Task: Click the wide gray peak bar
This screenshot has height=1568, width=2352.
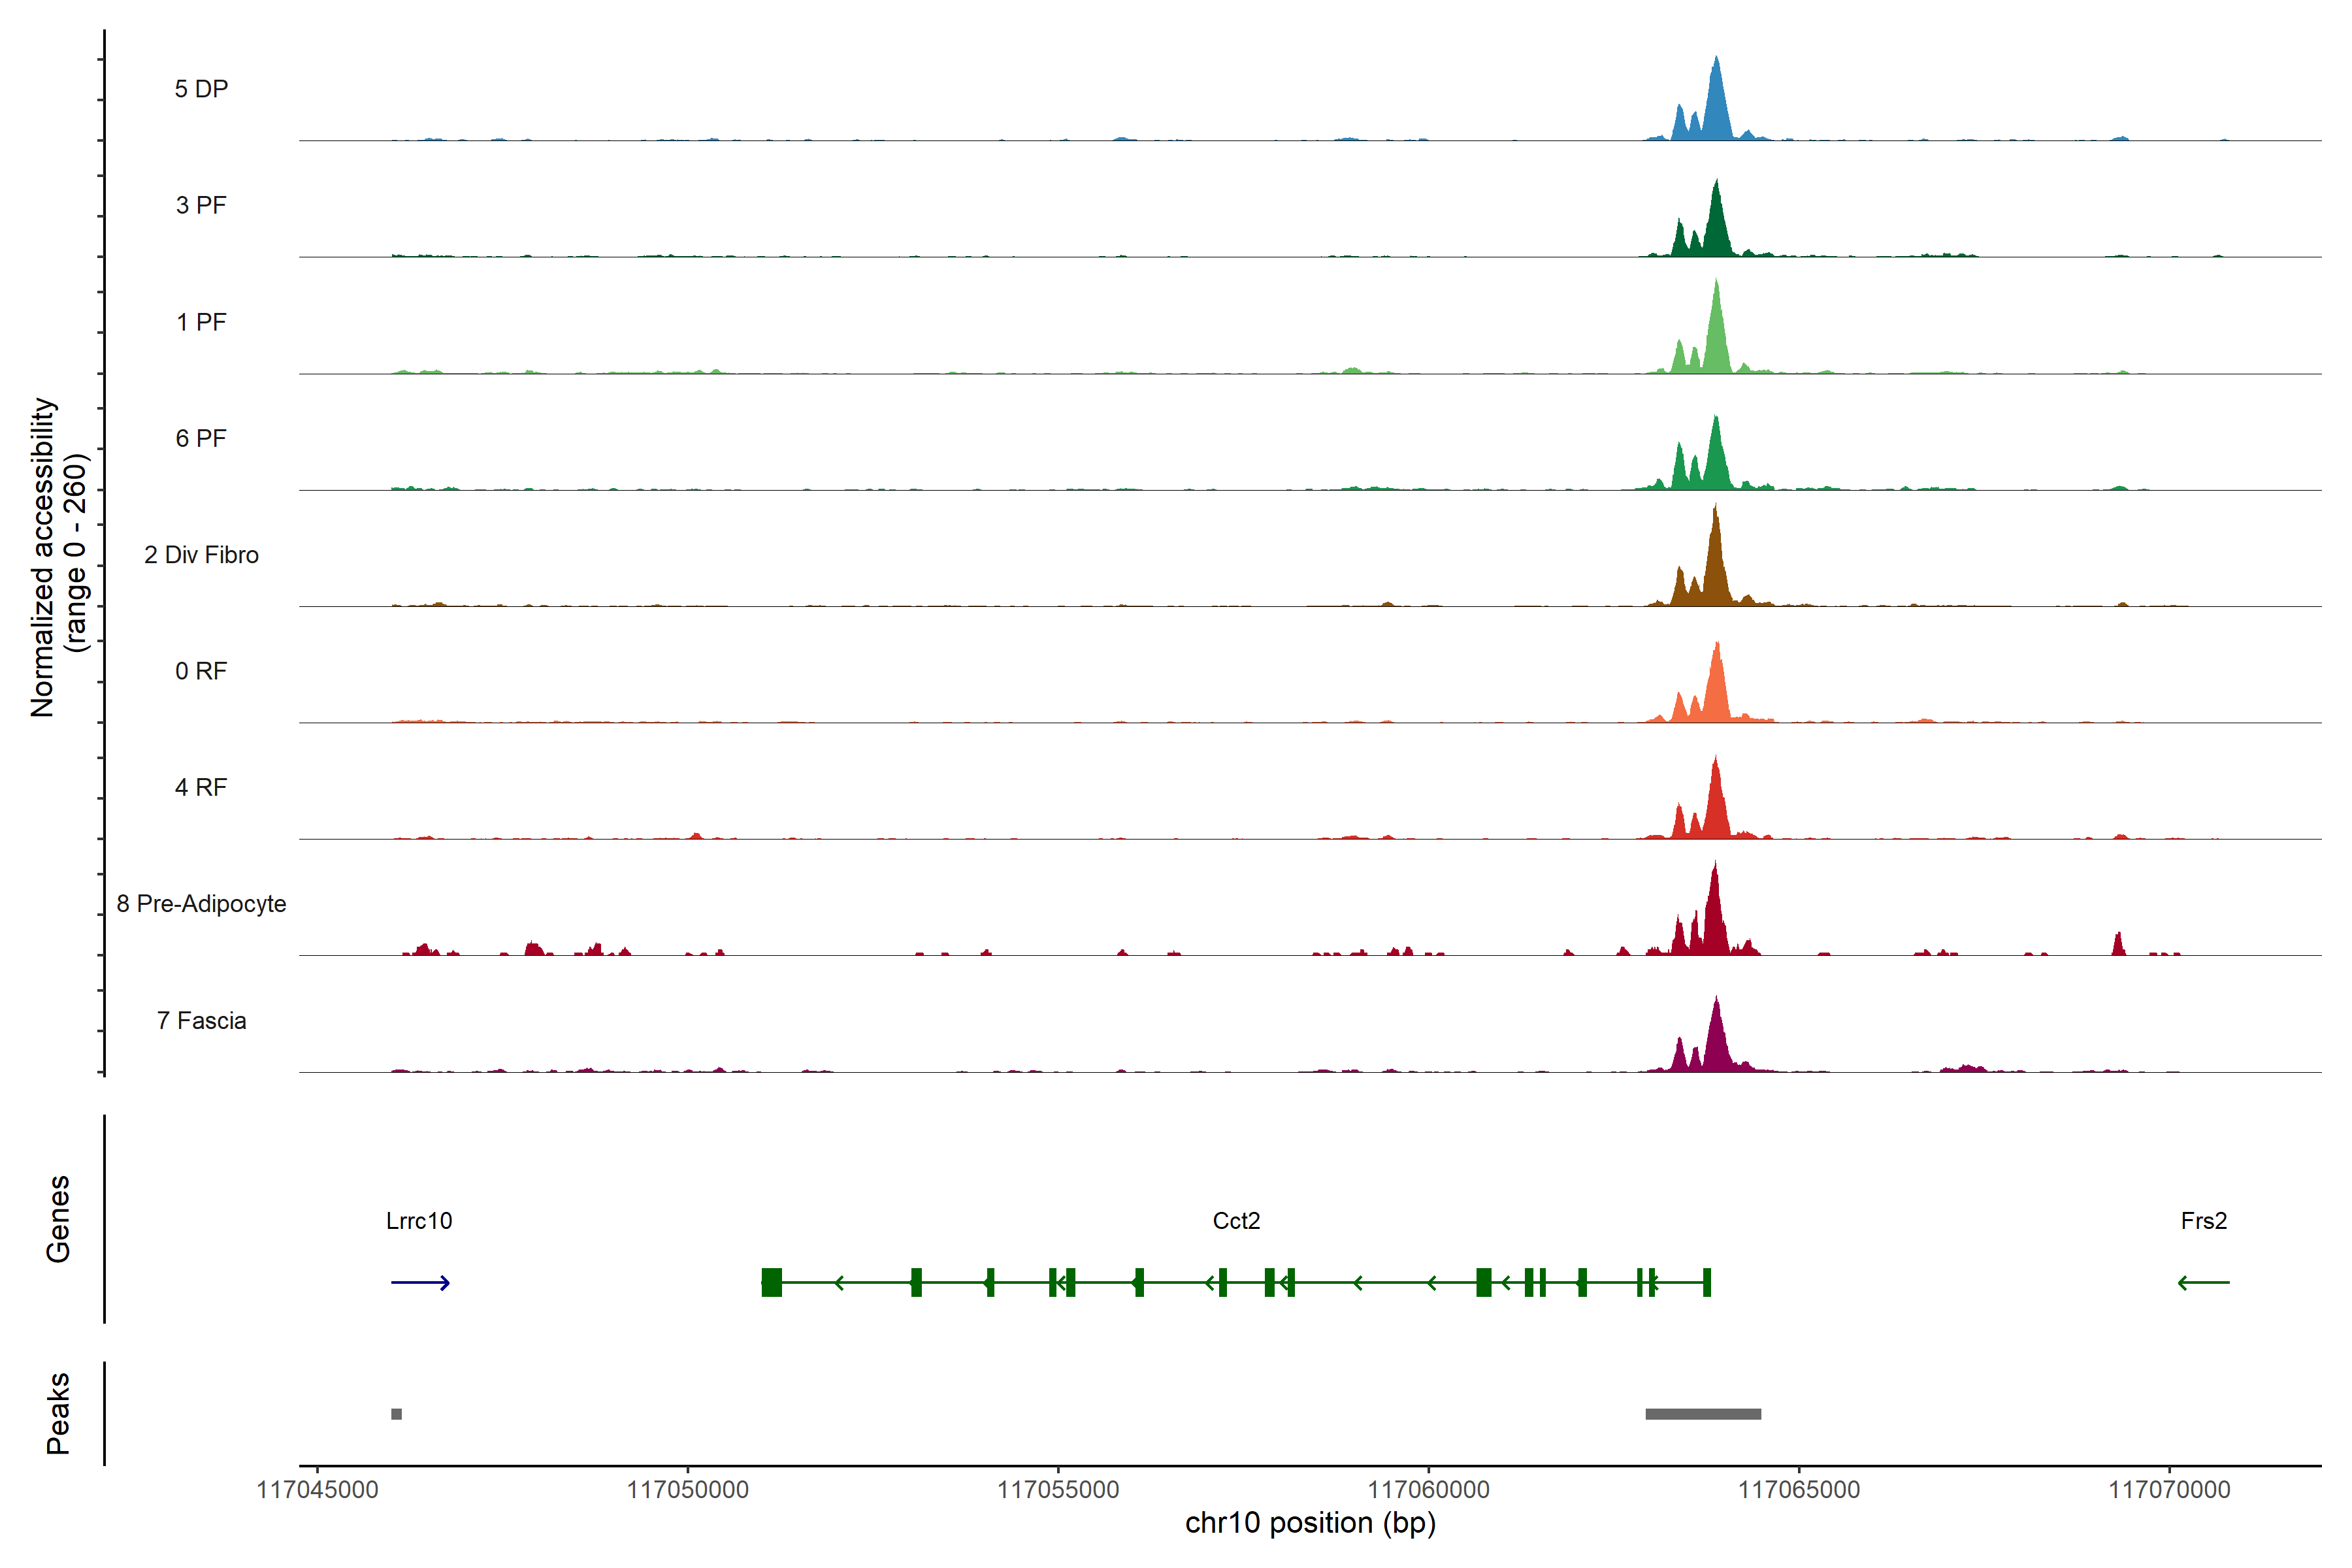Action: tap(1703, 1414)
